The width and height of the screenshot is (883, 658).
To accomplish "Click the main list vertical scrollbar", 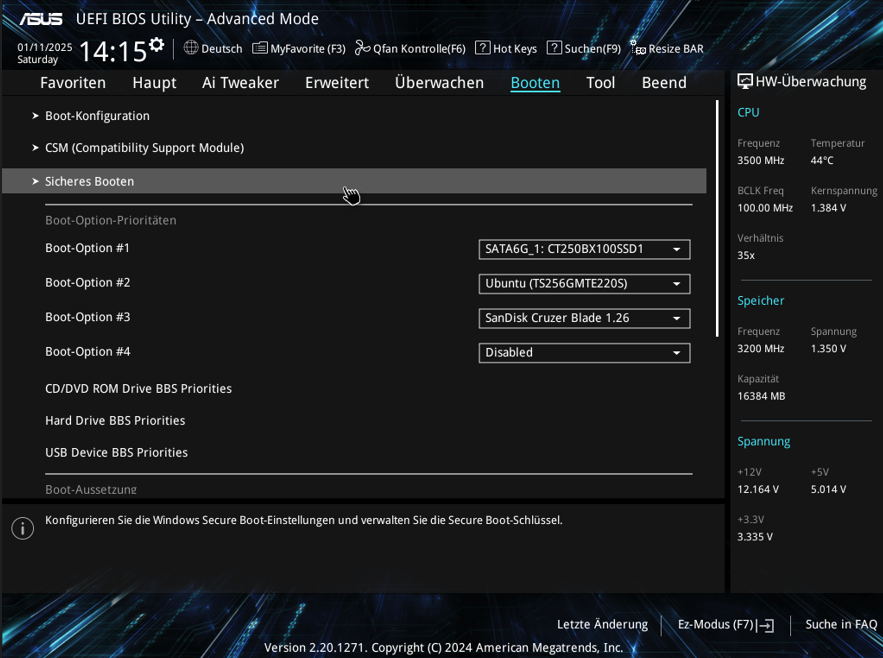I will point(717,219).
